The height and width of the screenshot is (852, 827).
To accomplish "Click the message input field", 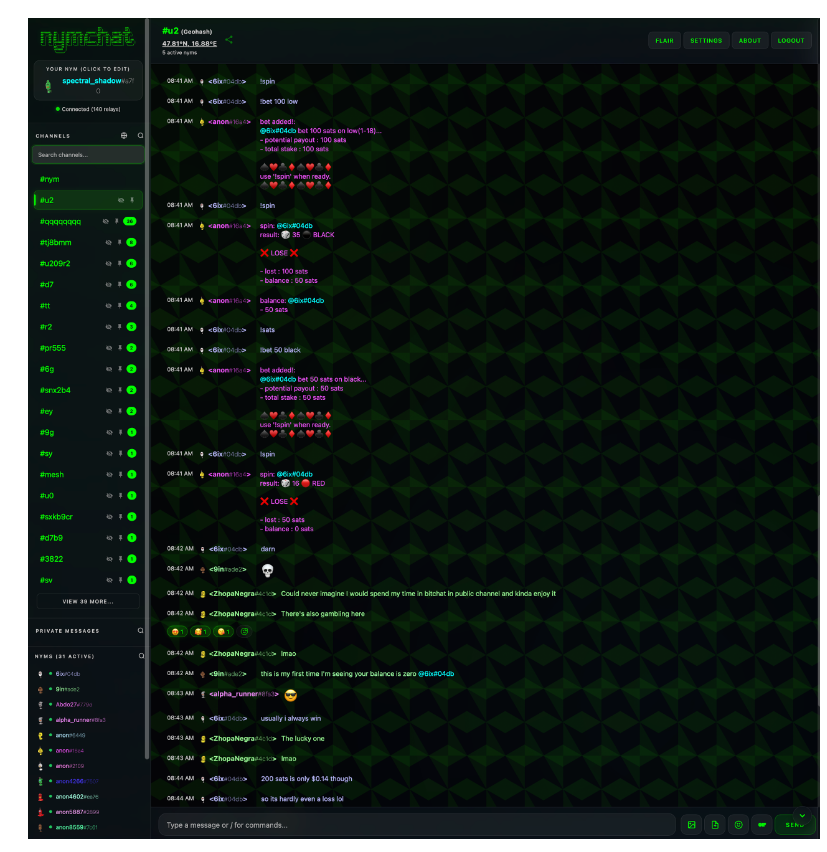I will click(400, 824).
